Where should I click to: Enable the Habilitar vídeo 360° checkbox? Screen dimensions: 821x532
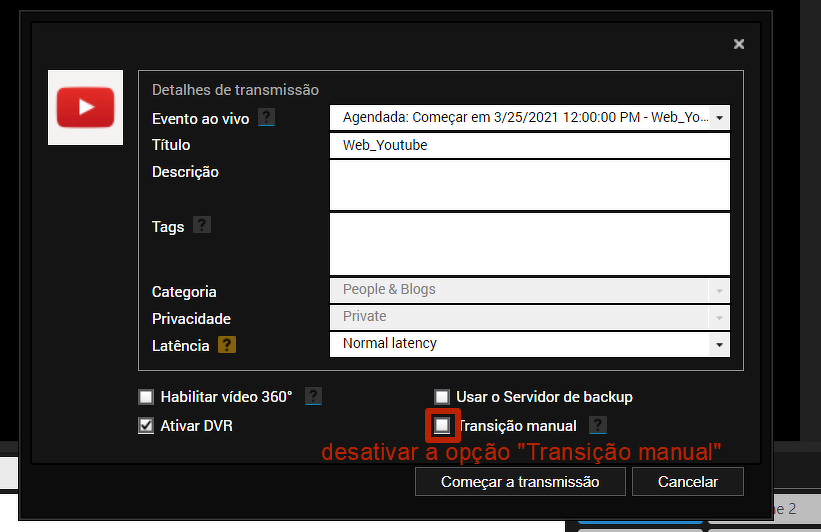click(x=146, y=397)
